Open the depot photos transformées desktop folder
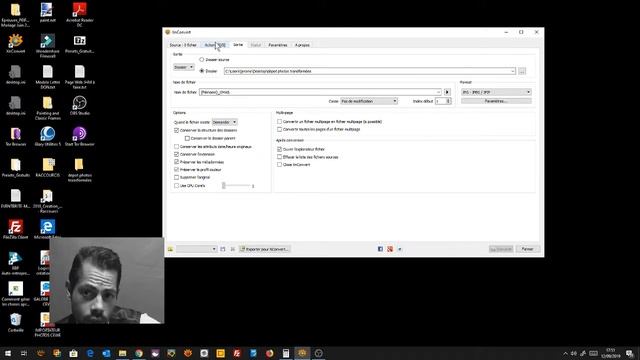Image resolution: width=640 pixels, height=360 pixels. coord(80,170)
